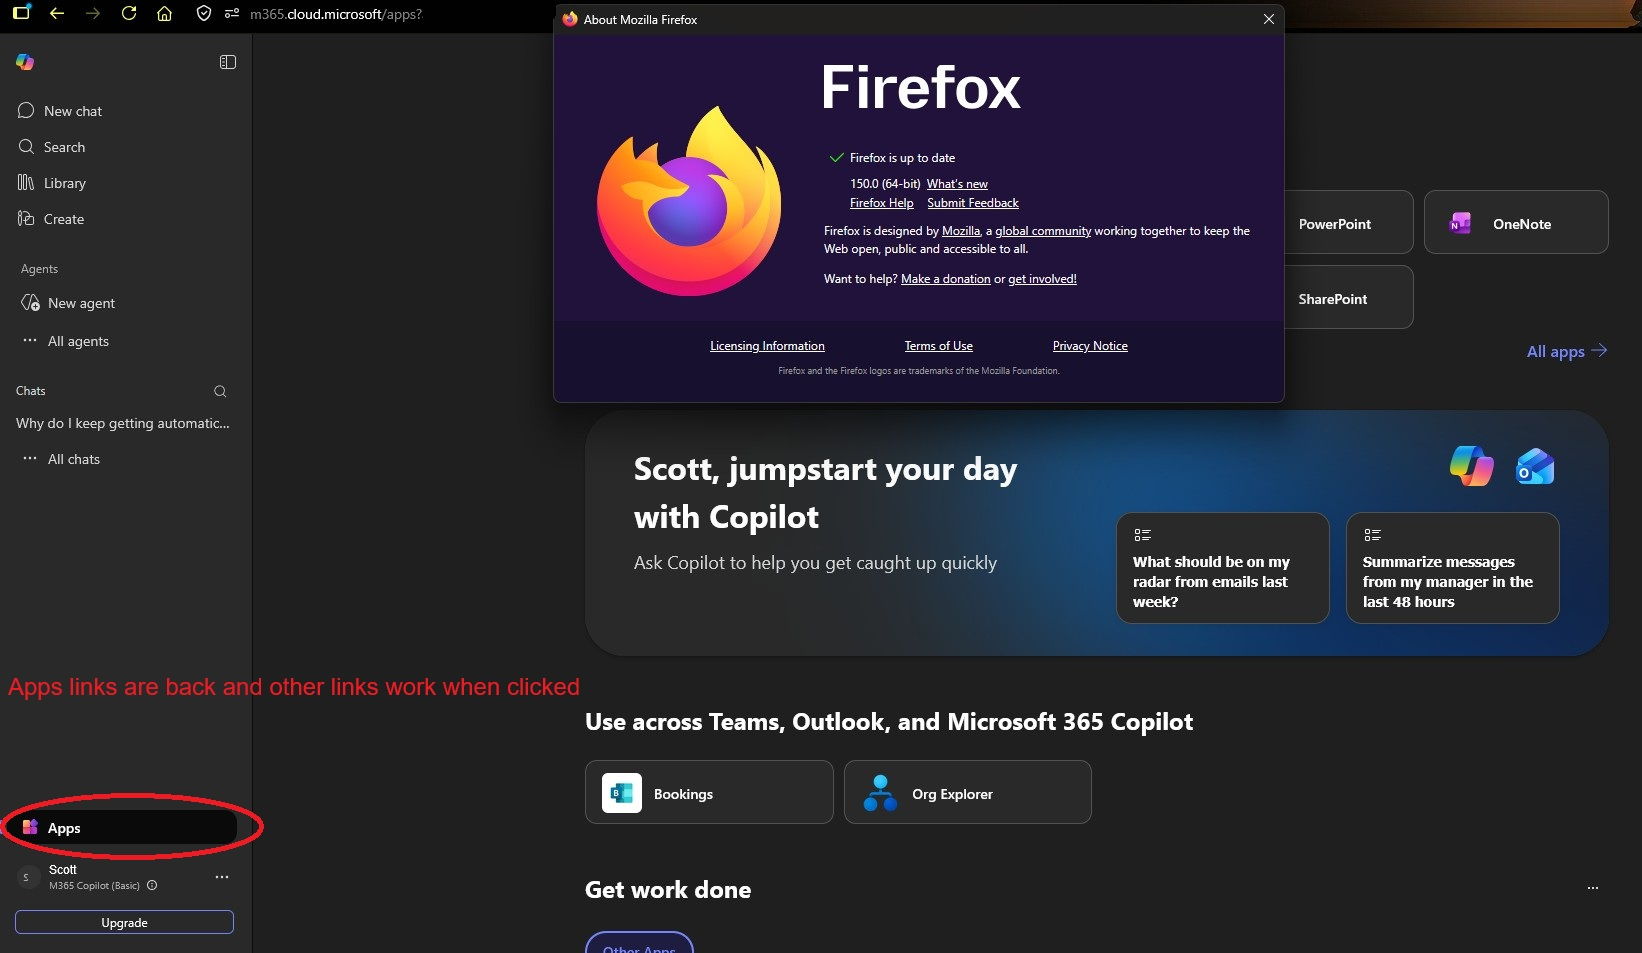
Task: Open the Terms of Use link
Action: click(x=939, y=346)
